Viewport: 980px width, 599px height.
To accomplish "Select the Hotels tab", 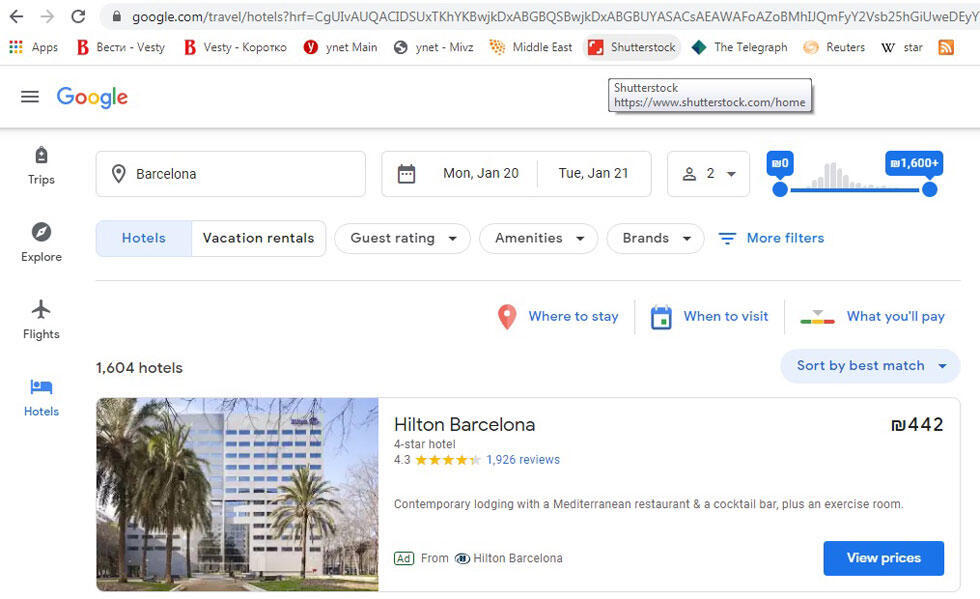I will pos(143,238).
